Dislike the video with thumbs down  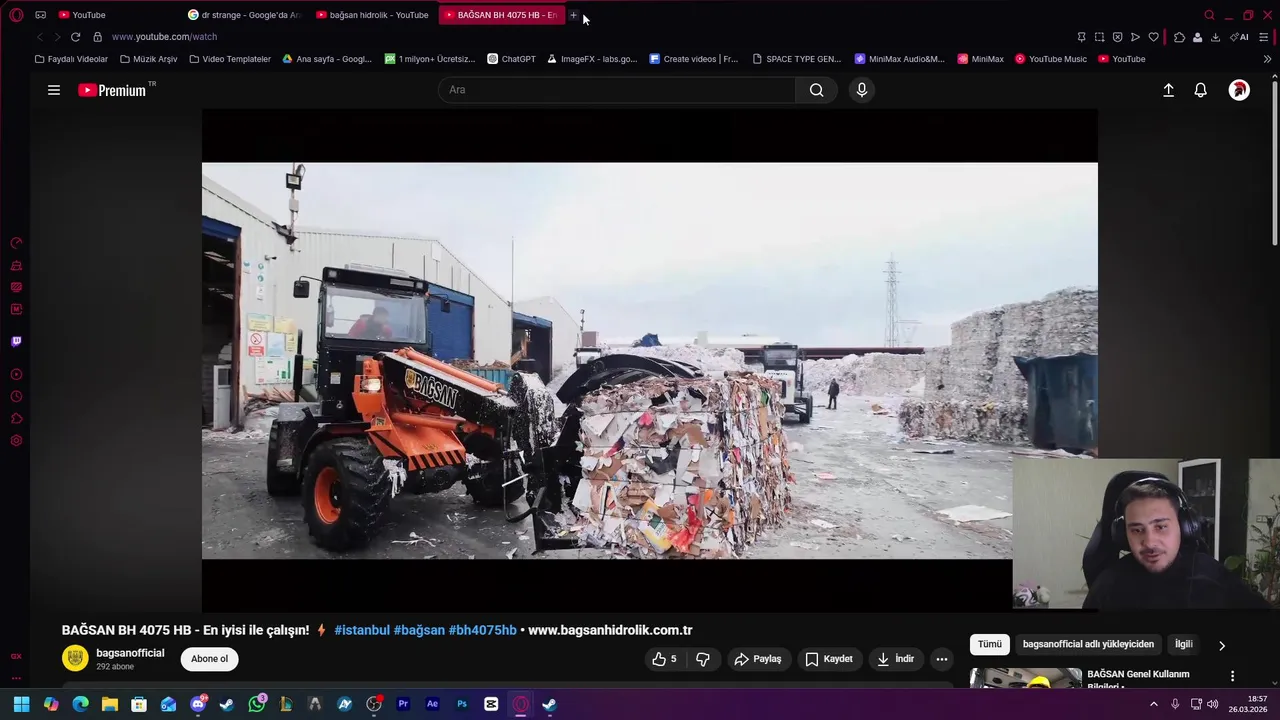click(703, 659)
